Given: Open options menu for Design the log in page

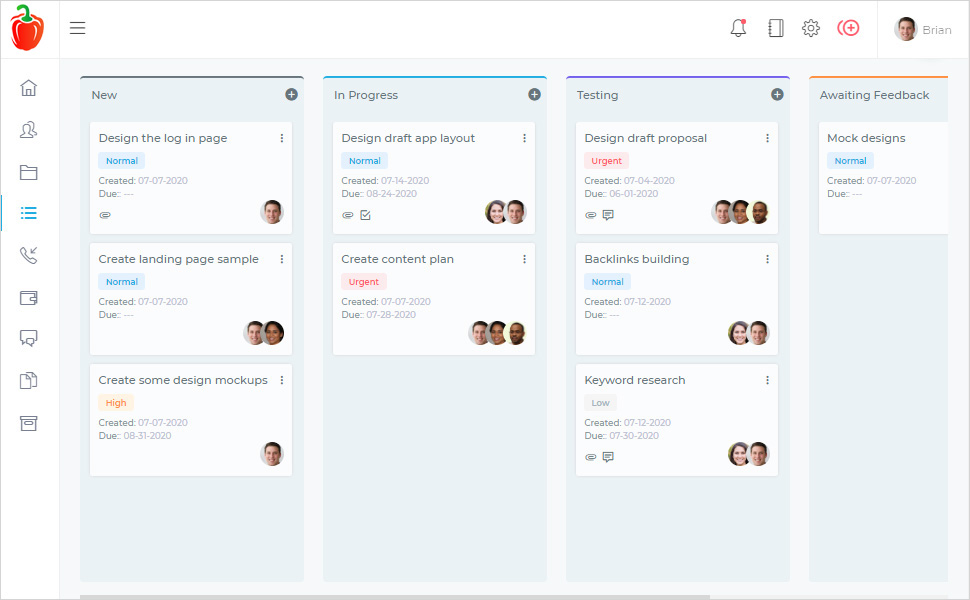Looking at the screenshot, I should tap(282, 138).
